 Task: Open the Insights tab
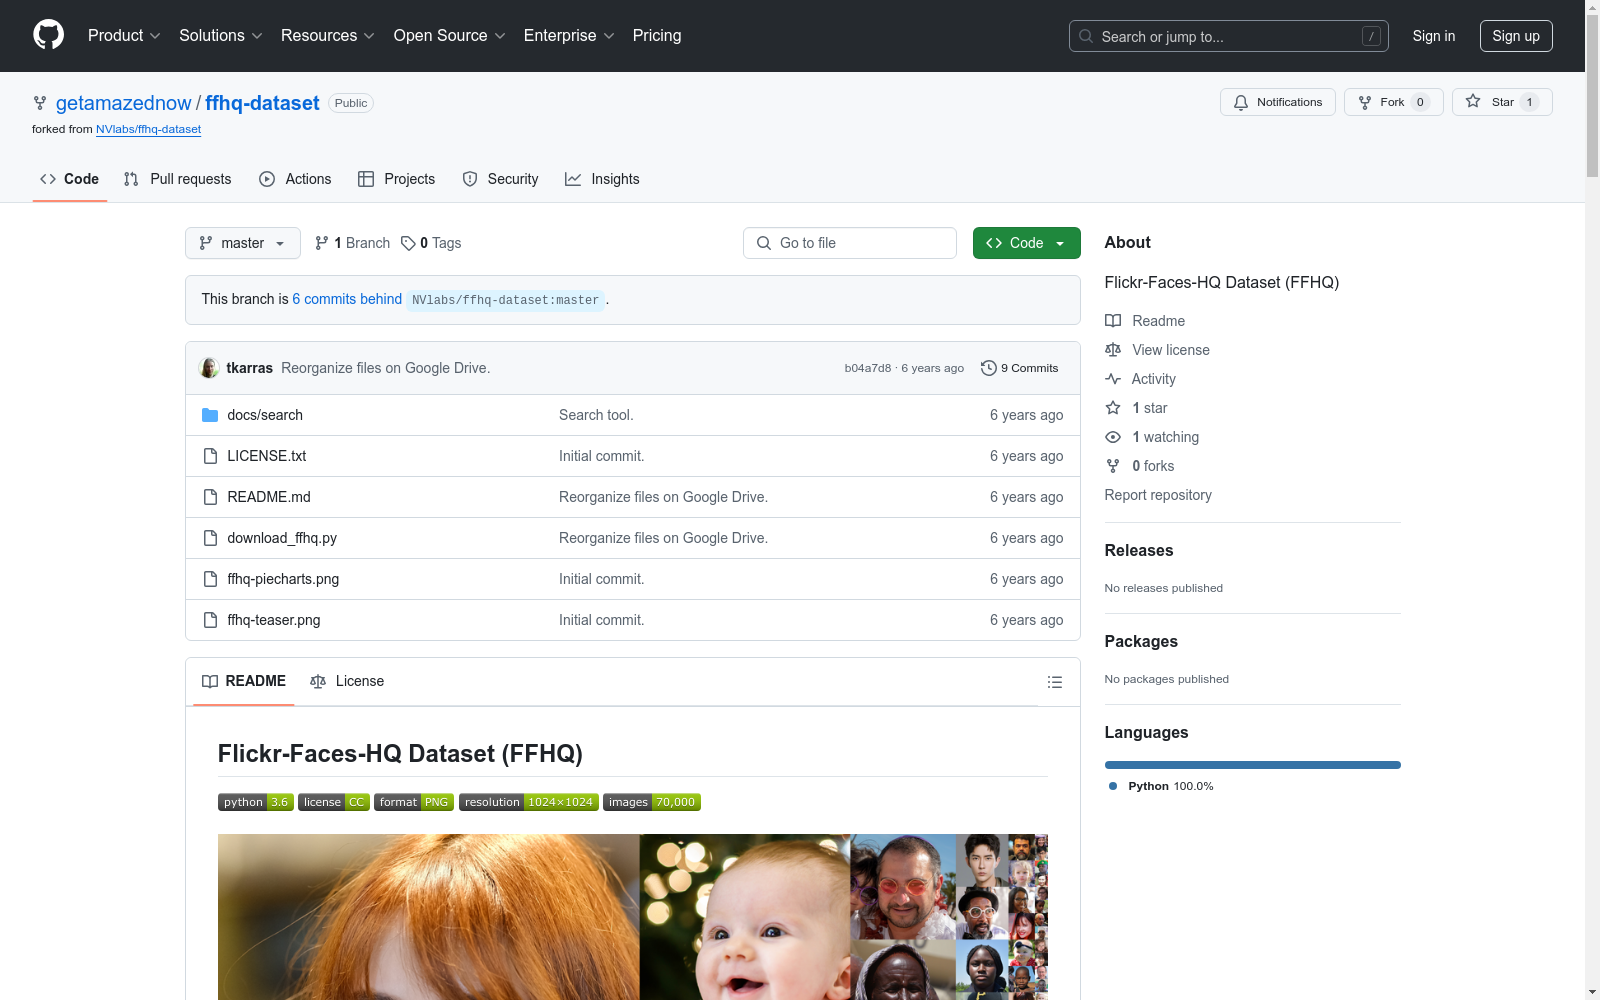point(602,179)
